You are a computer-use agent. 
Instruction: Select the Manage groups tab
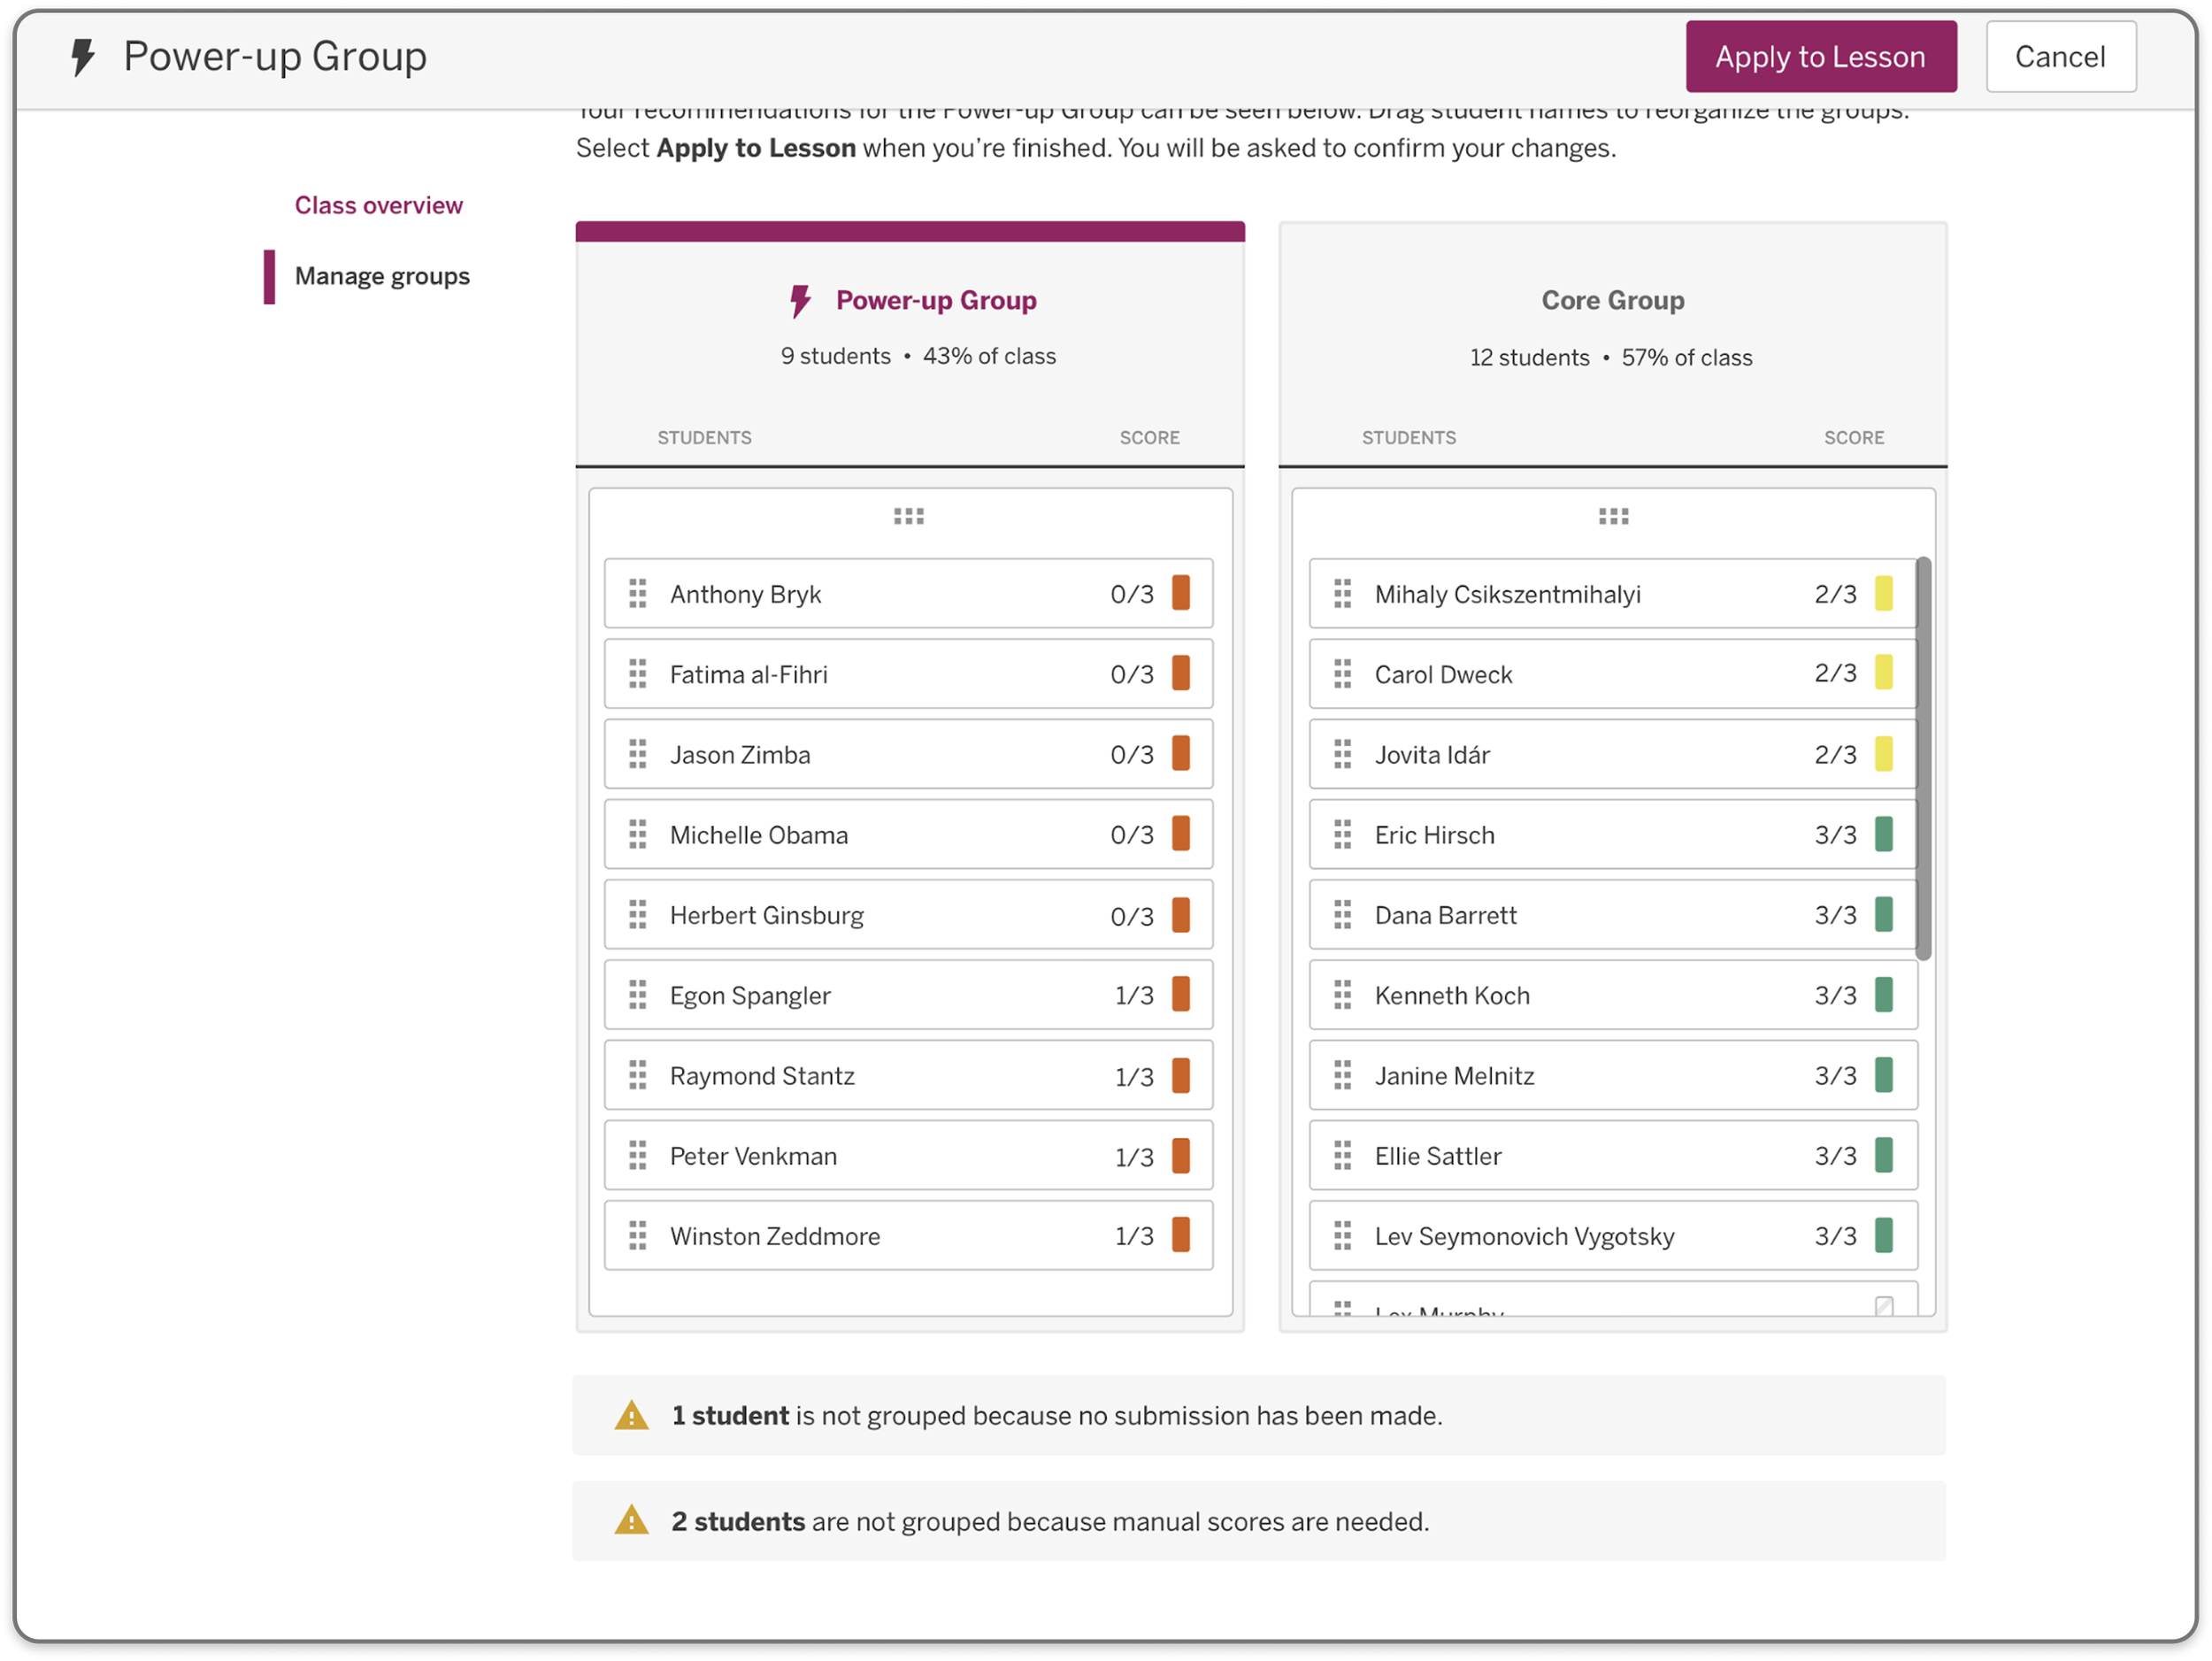(382, 277)
